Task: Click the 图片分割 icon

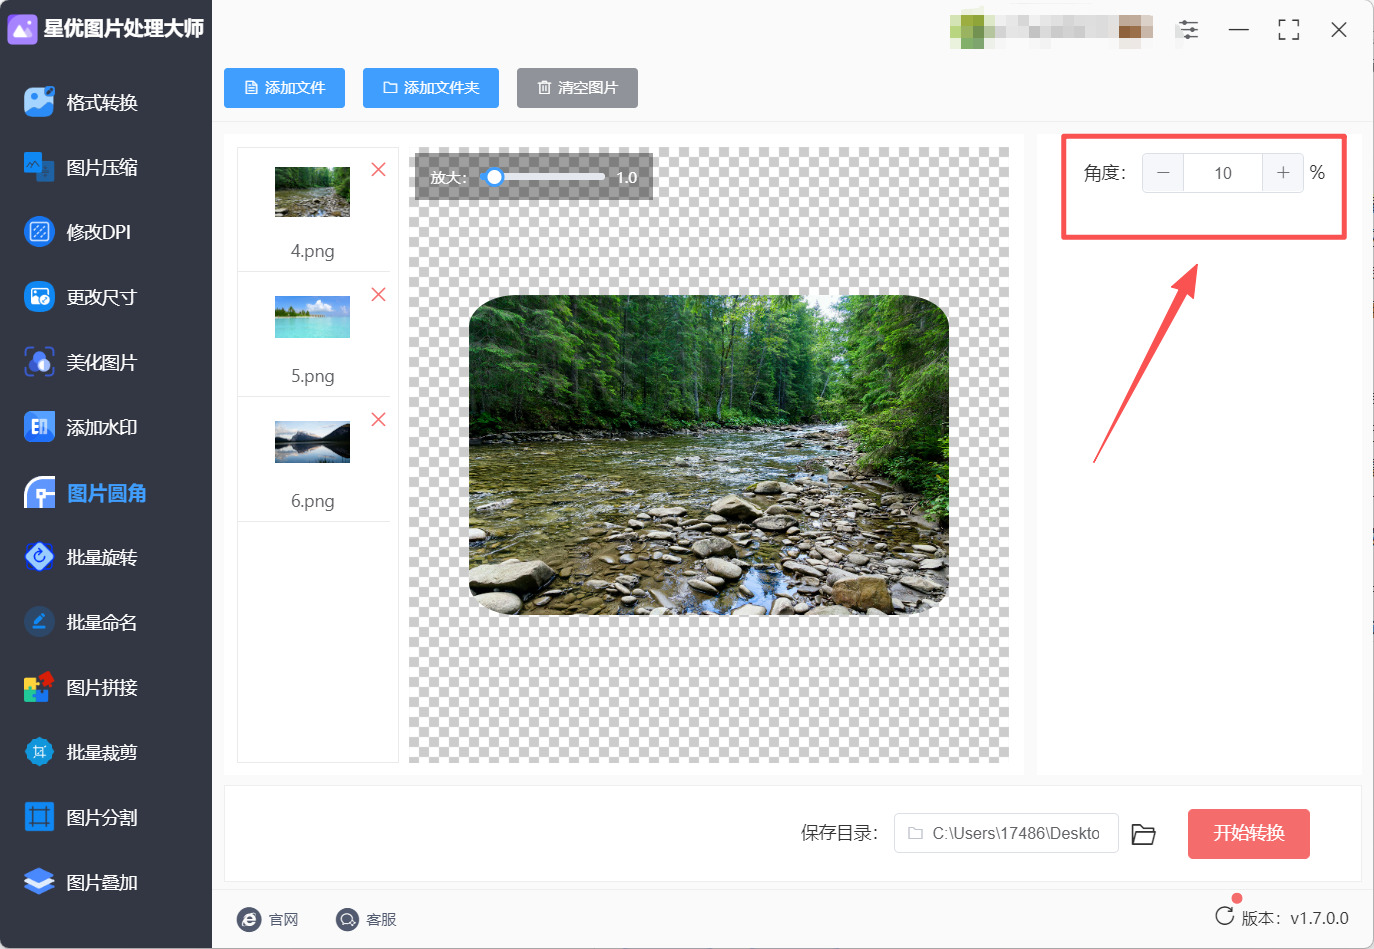Action: click(39, 817)
